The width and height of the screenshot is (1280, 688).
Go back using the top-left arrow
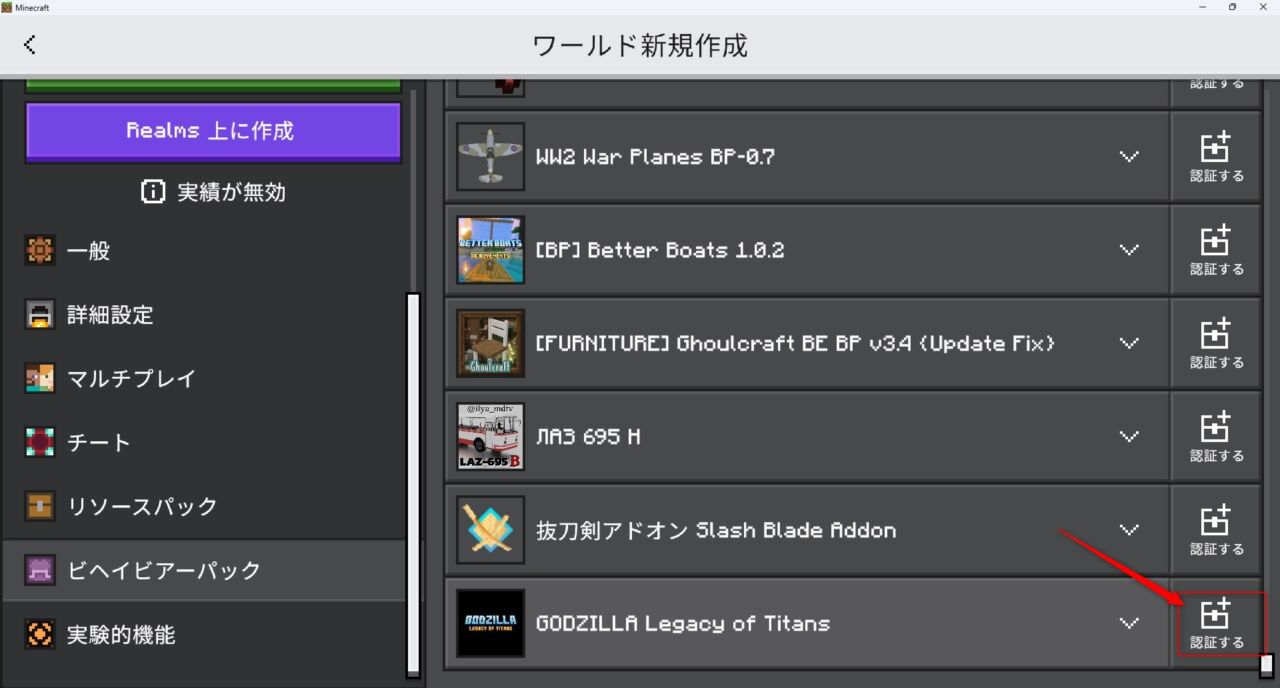(30, 44)
